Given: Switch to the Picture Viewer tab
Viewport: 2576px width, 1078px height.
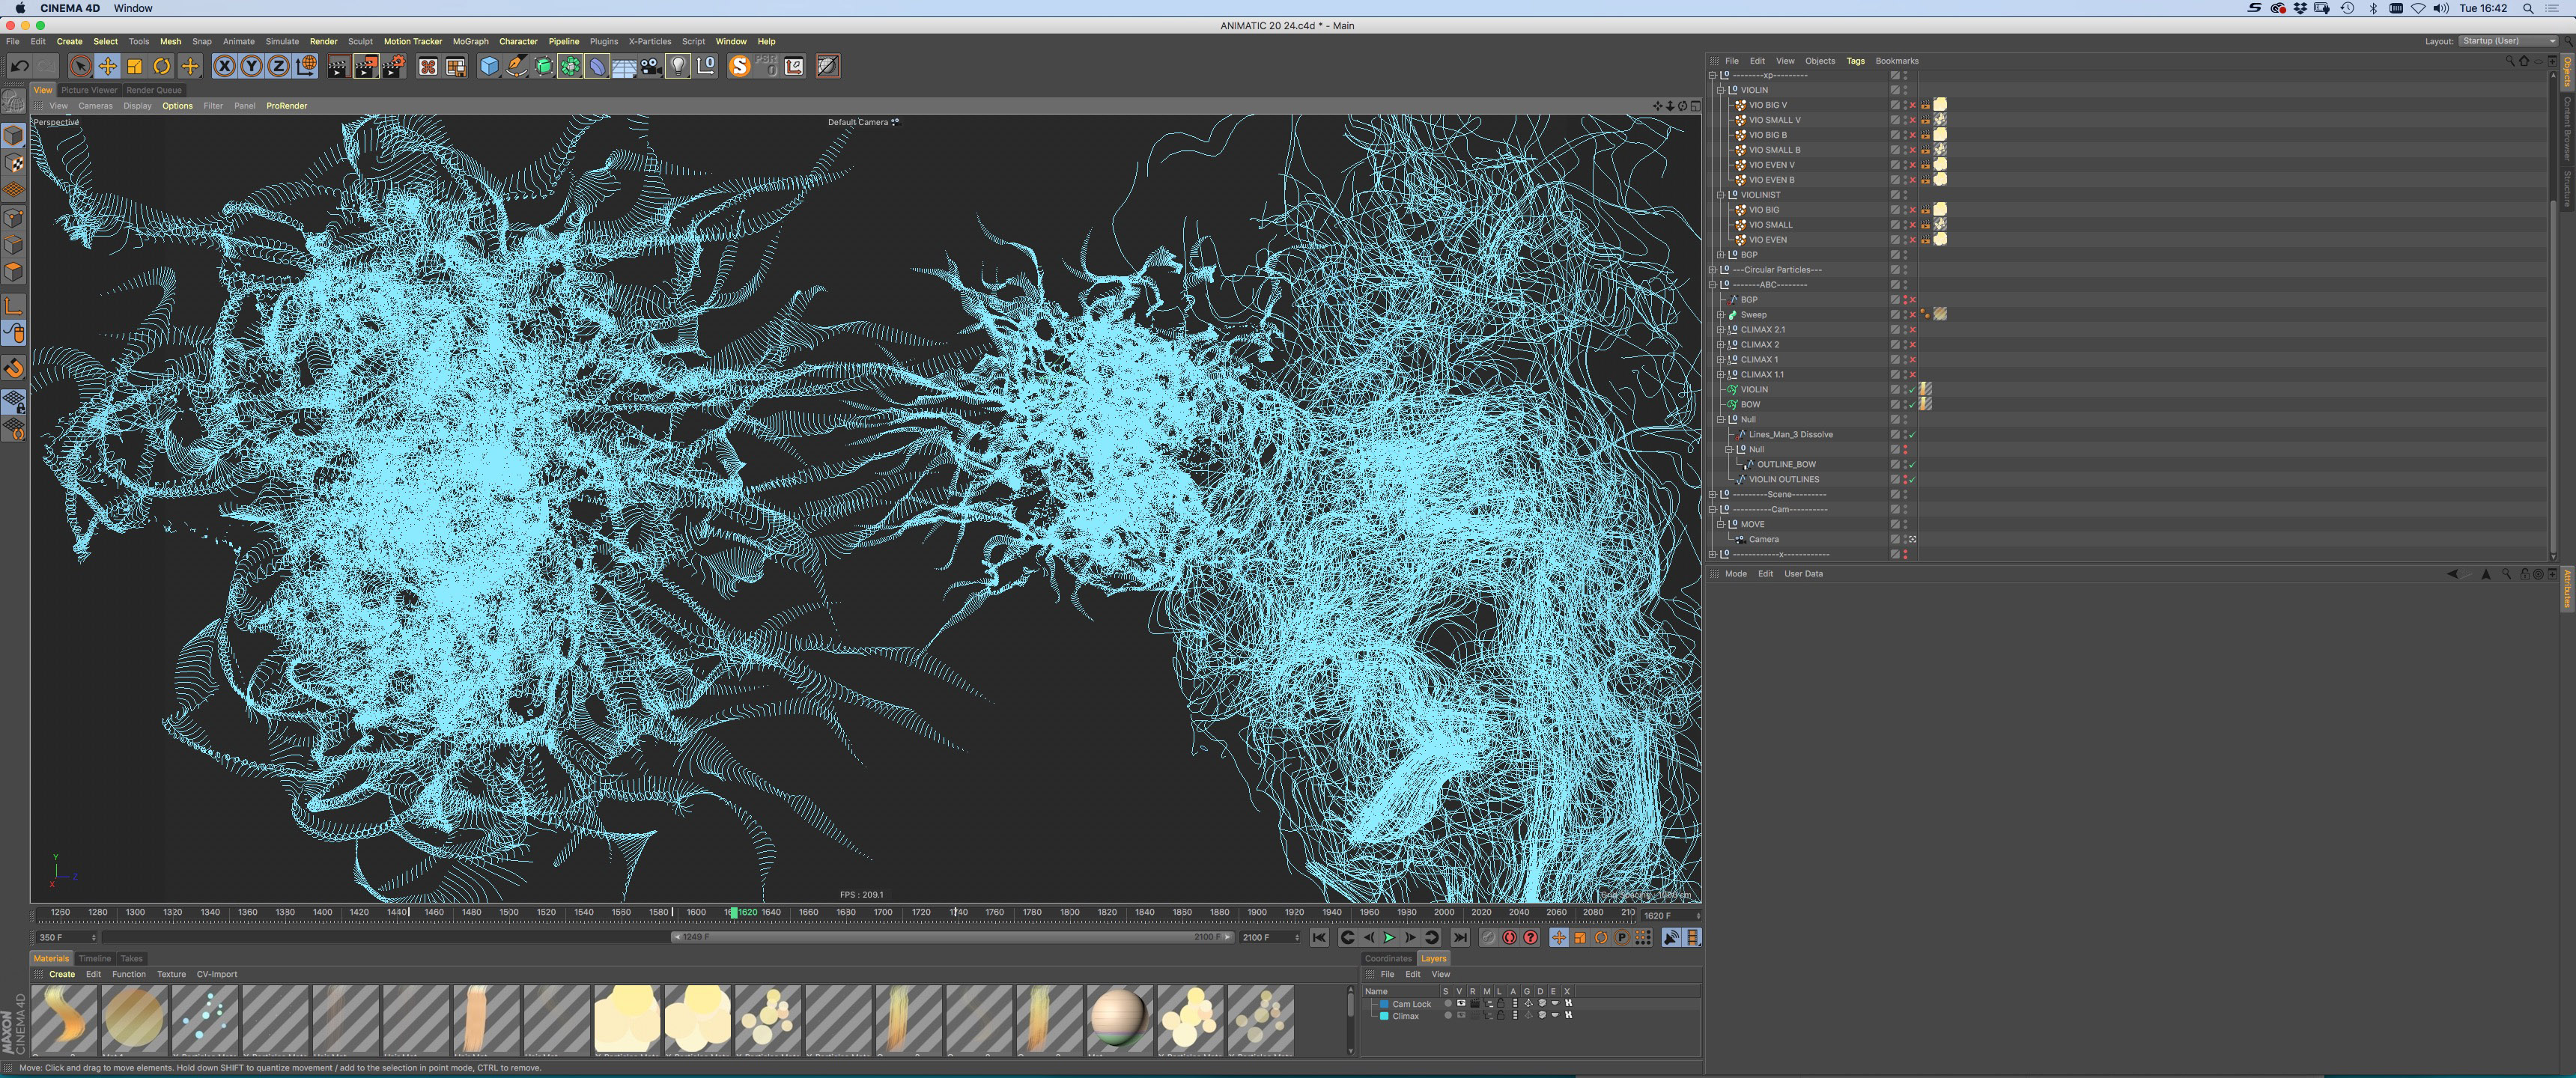Looking at the screenshot, I should pos(89,90).
